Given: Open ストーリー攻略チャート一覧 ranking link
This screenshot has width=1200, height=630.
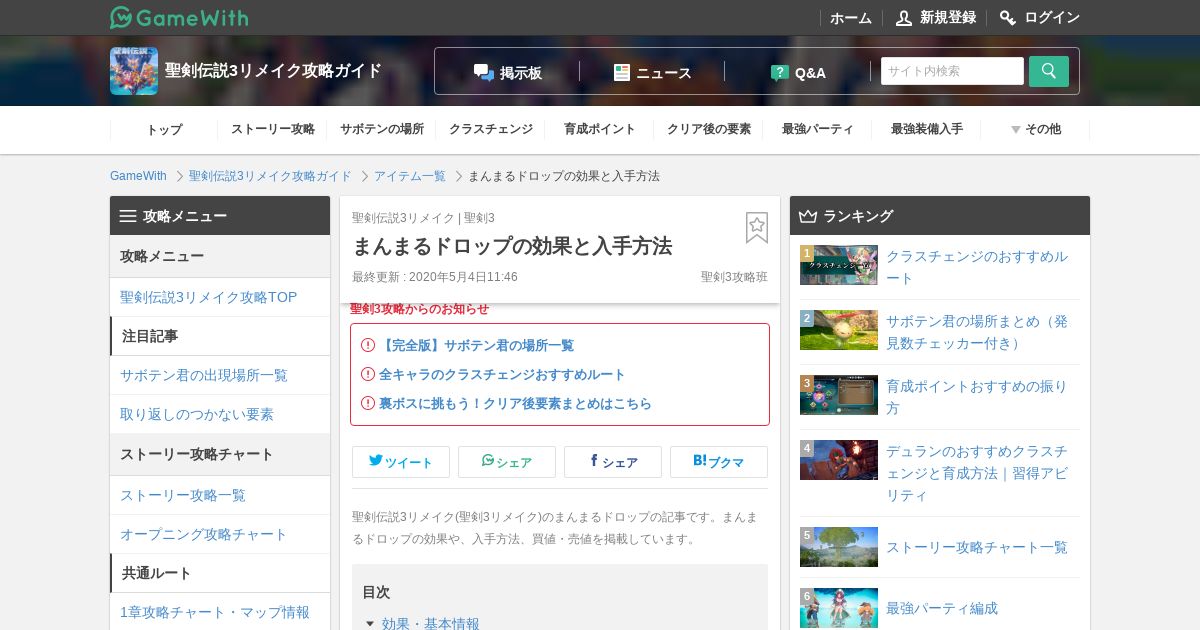Looking at the screenshot, I should click(x=977, y=547).
